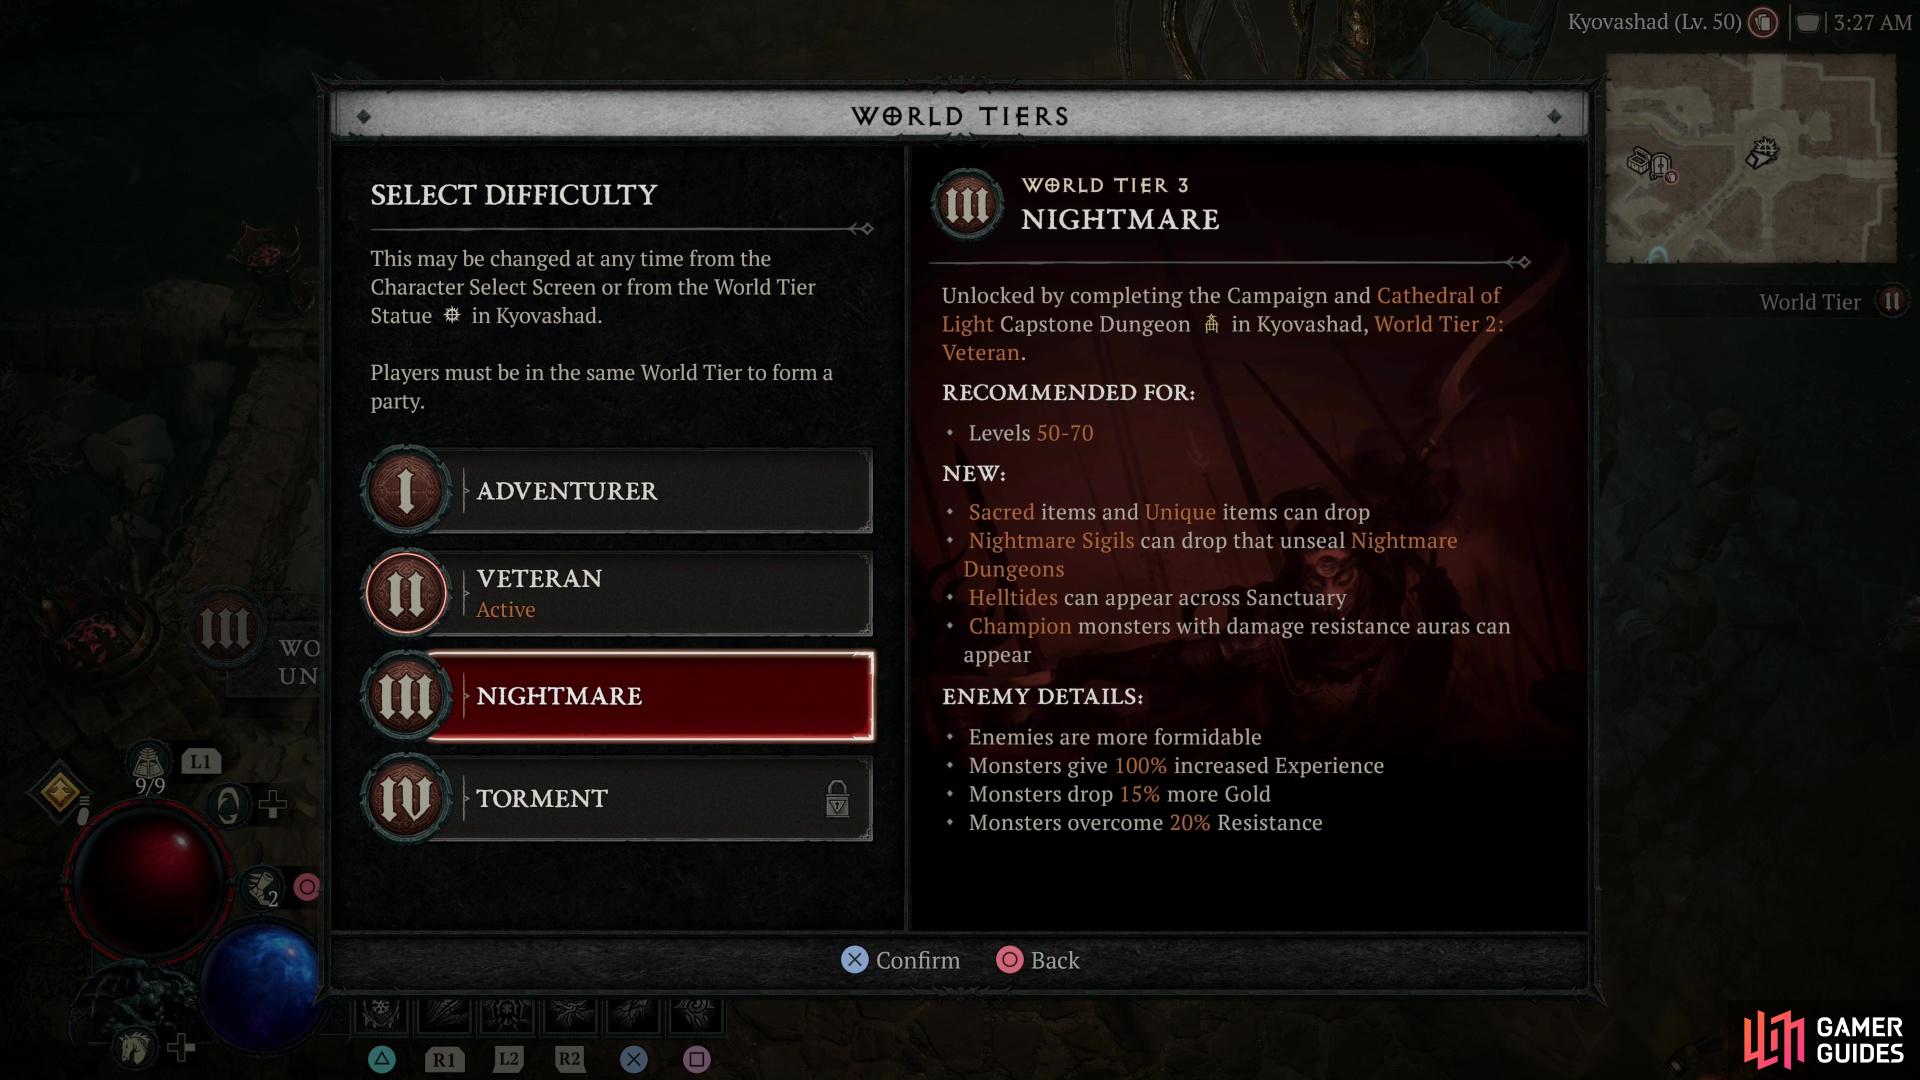Image resolution: width=1920 pixels, height=1080 pixels.
Task: Select the NIGHTMARE difficulty option
Action: pos(615,695)
